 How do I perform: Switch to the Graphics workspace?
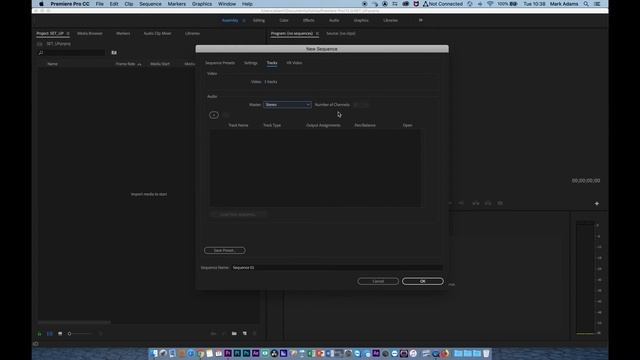(x=361, y=20)
